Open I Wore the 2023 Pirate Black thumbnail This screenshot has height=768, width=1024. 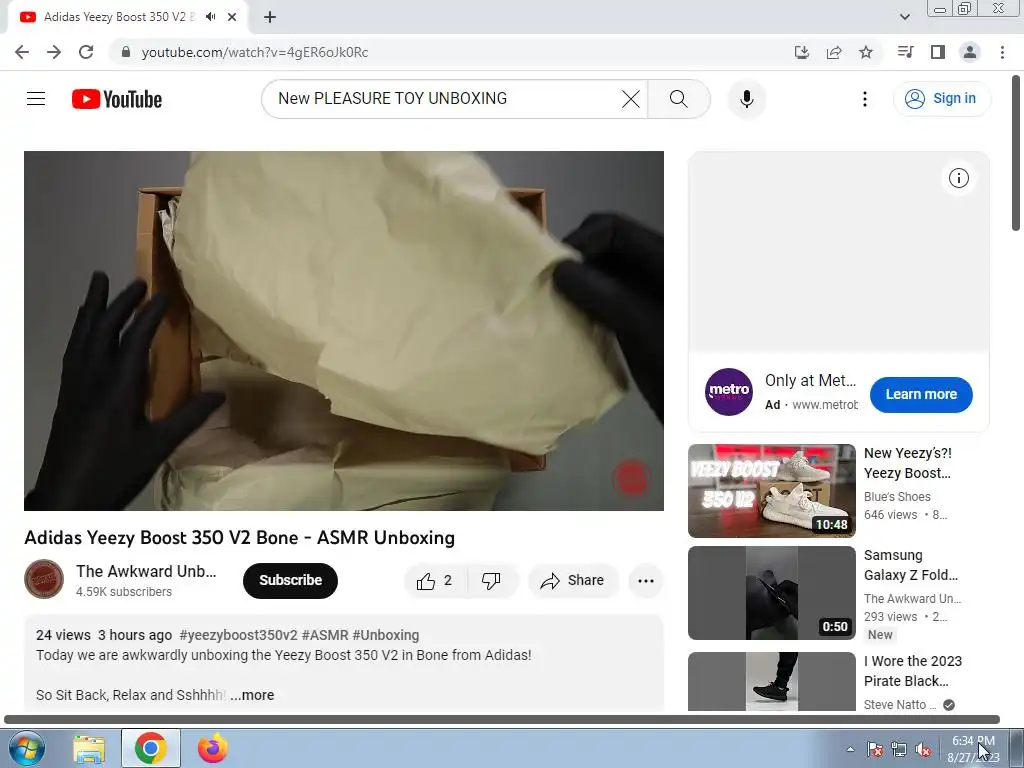(771, 681)
